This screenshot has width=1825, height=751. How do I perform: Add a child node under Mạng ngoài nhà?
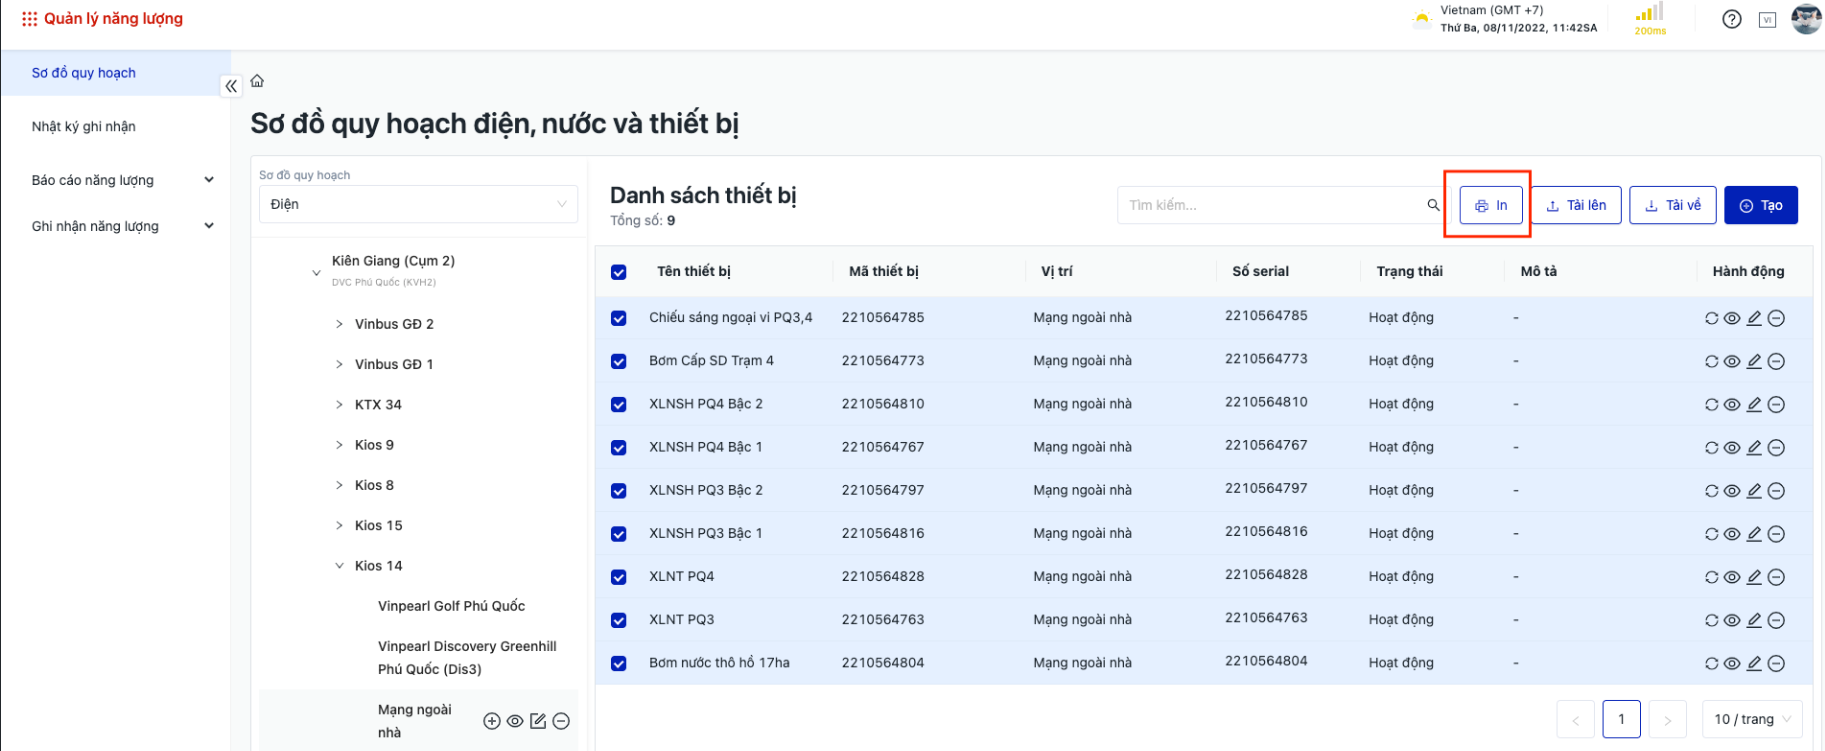[x=492, y=721]
